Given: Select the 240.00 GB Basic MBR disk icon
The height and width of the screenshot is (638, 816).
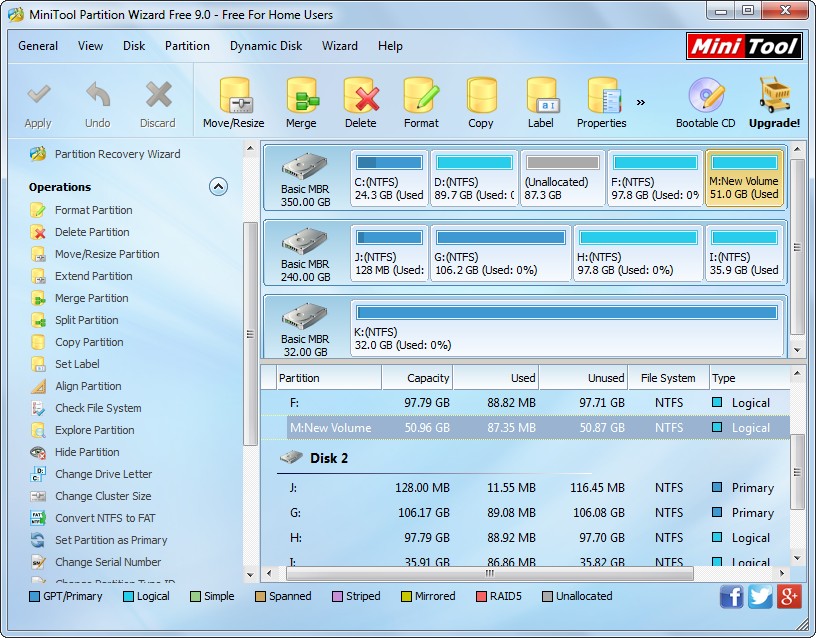Looking at the screenshot, I should [x=305, y=241].
